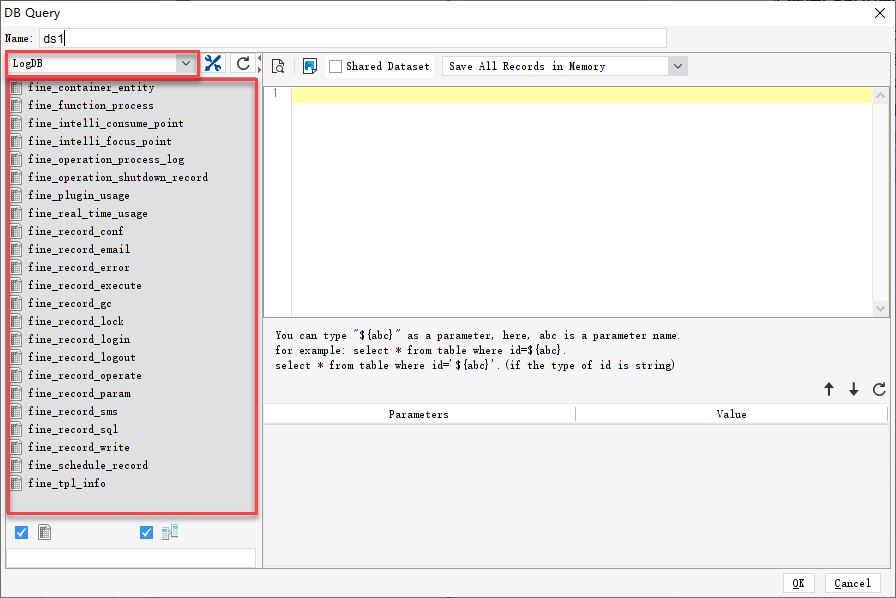Enable the Shared Dataset option
The height and width of the screenshot is (598, 896).
coord(337,66)
